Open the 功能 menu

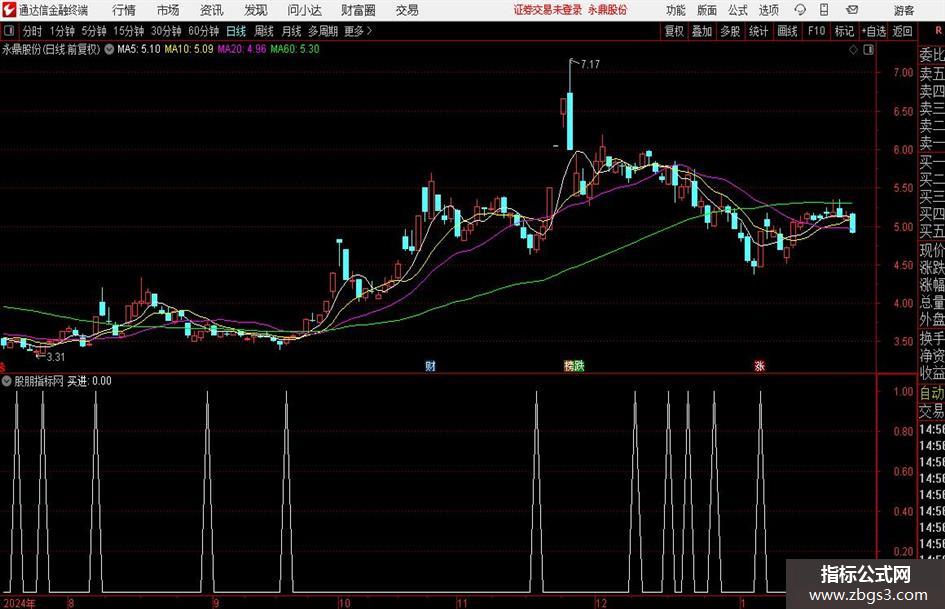676,10
